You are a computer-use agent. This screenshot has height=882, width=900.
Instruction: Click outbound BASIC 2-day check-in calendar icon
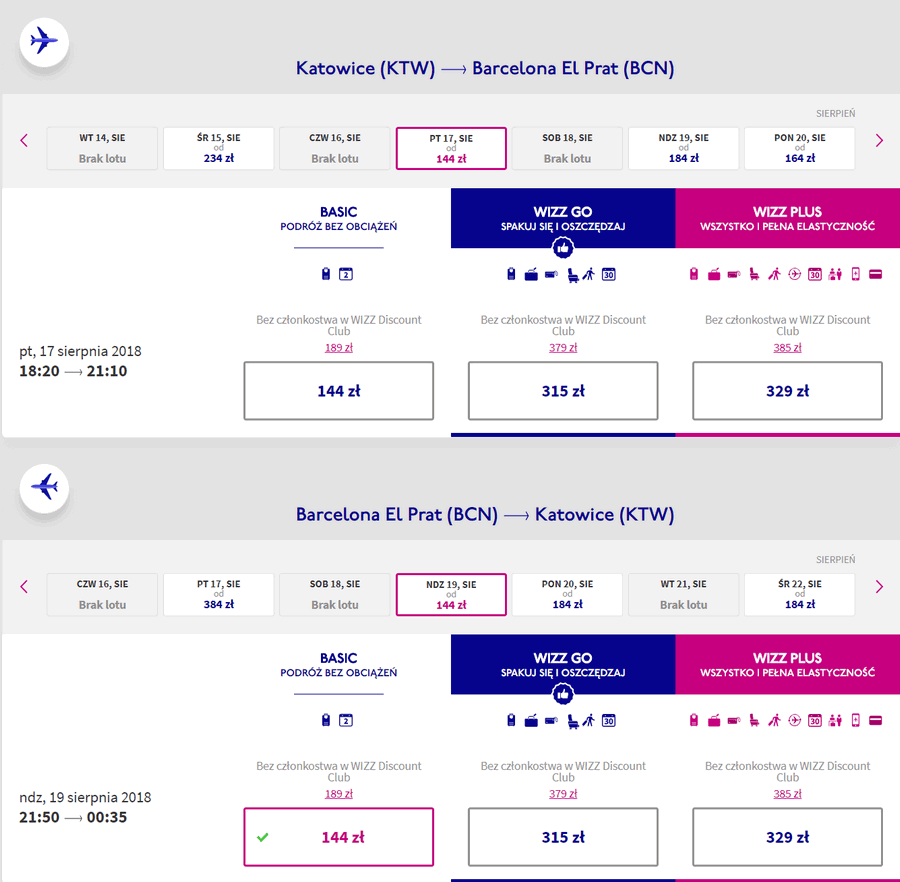[346, 274]
